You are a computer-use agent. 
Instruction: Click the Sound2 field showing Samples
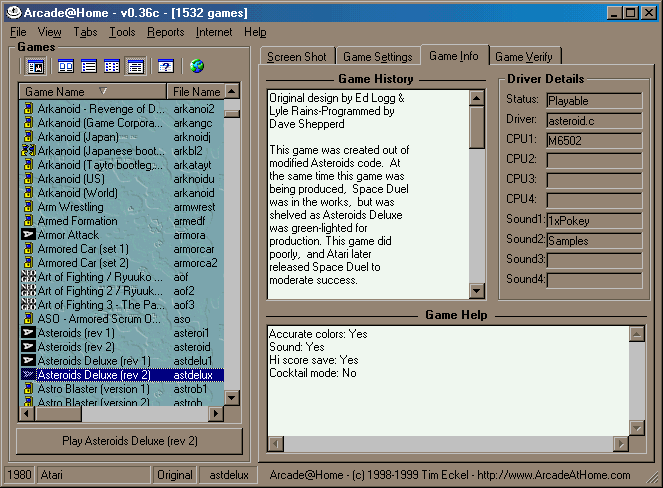coord(594,240)
